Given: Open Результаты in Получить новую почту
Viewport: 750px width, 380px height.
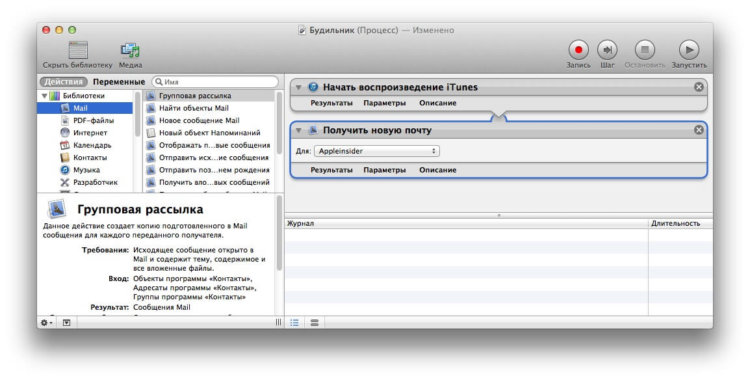Looking at the screenshot, I should coord(331,170).
